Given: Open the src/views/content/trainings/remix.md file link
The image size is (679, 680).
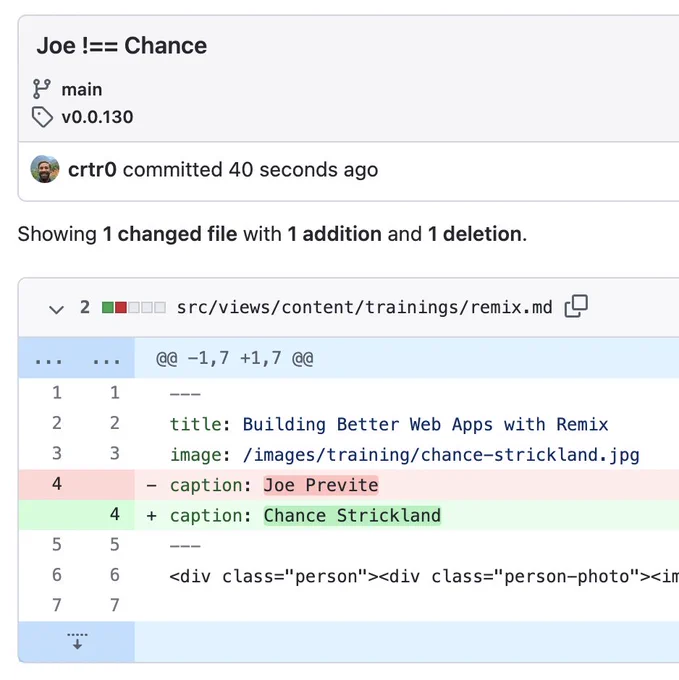Looking at the screenshot, I should coord(364,307).
